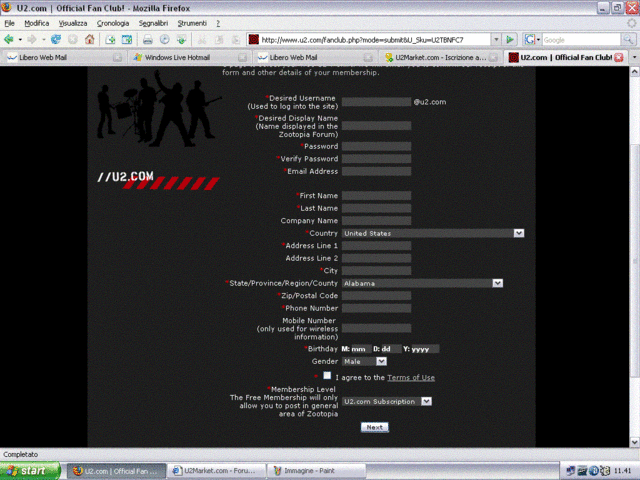Open Downloads toolbar icon

pyautogui.click(x=181, y=40)
